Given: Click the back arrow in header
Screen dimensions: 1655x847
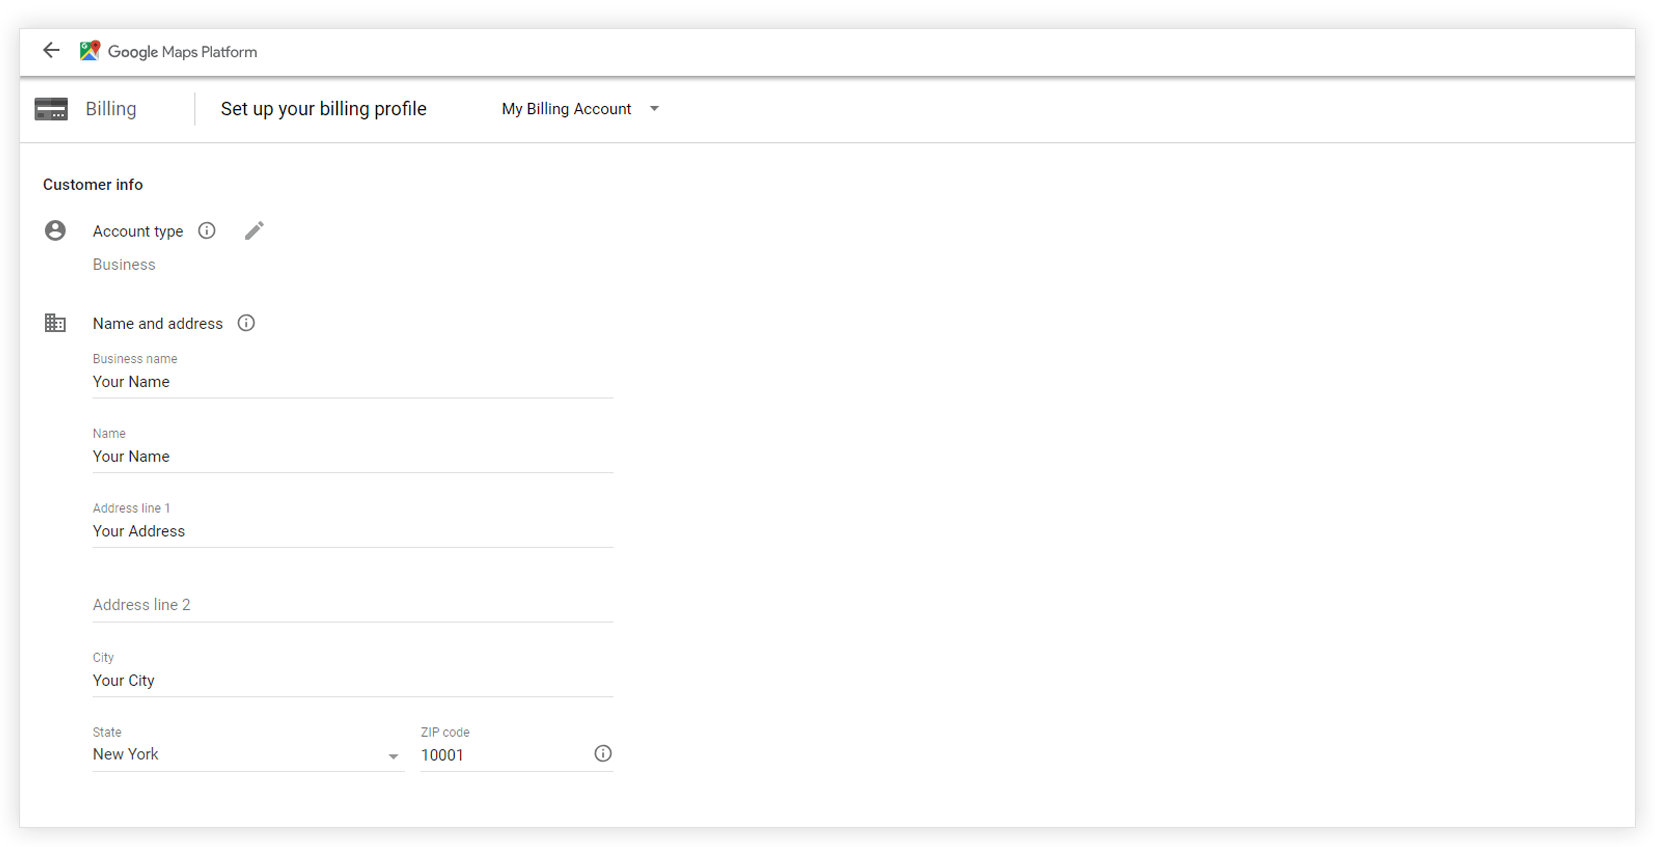Looking at the screenshot, I should [51, 50].
